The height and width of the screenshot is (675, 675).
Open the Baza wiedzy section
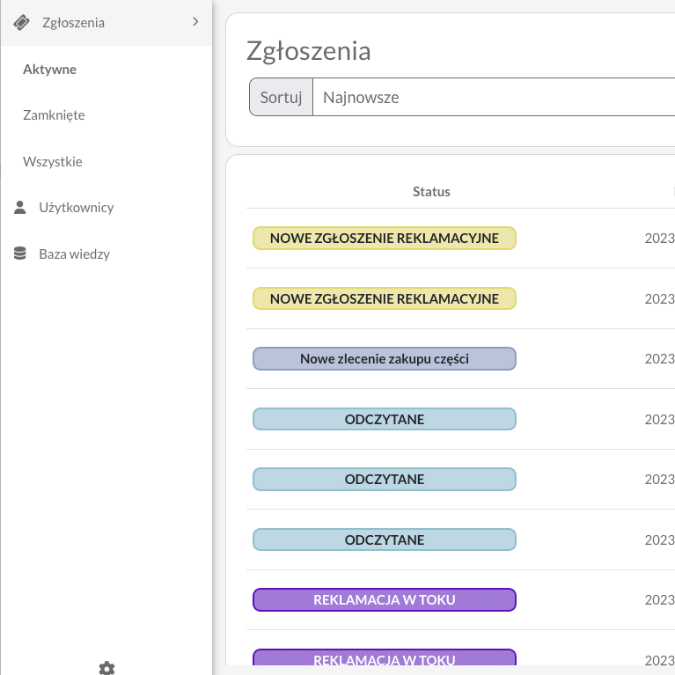tap(74, 254)
